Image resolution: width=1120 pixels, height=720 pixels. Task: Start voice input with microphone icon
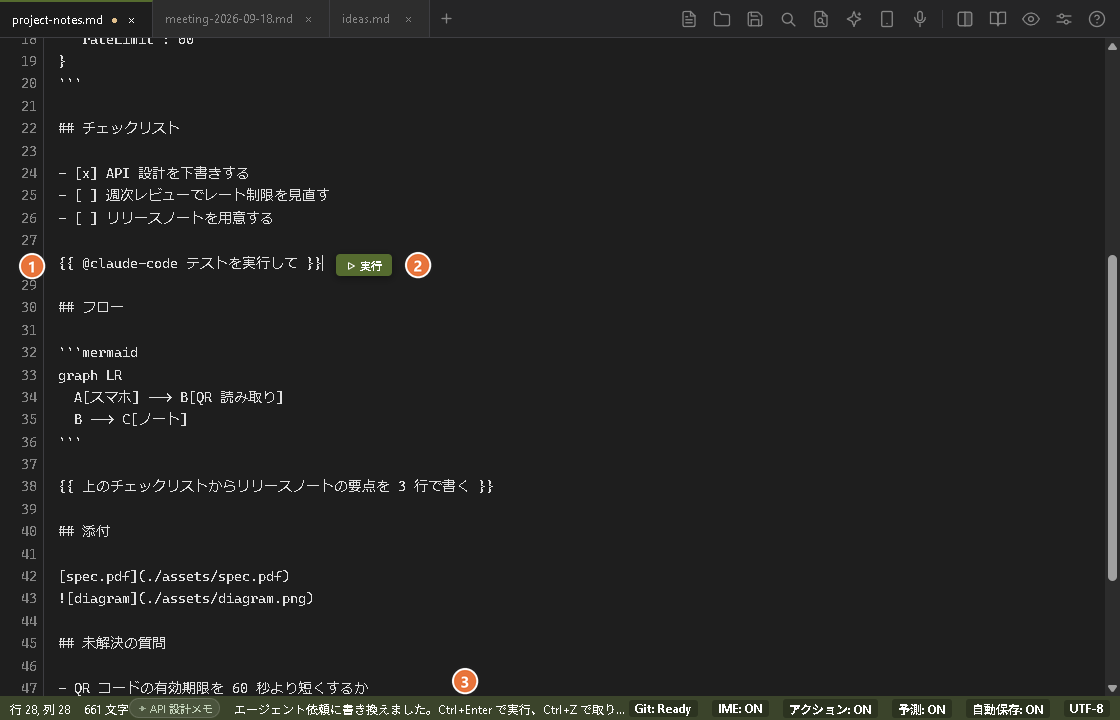pos(920,19)
